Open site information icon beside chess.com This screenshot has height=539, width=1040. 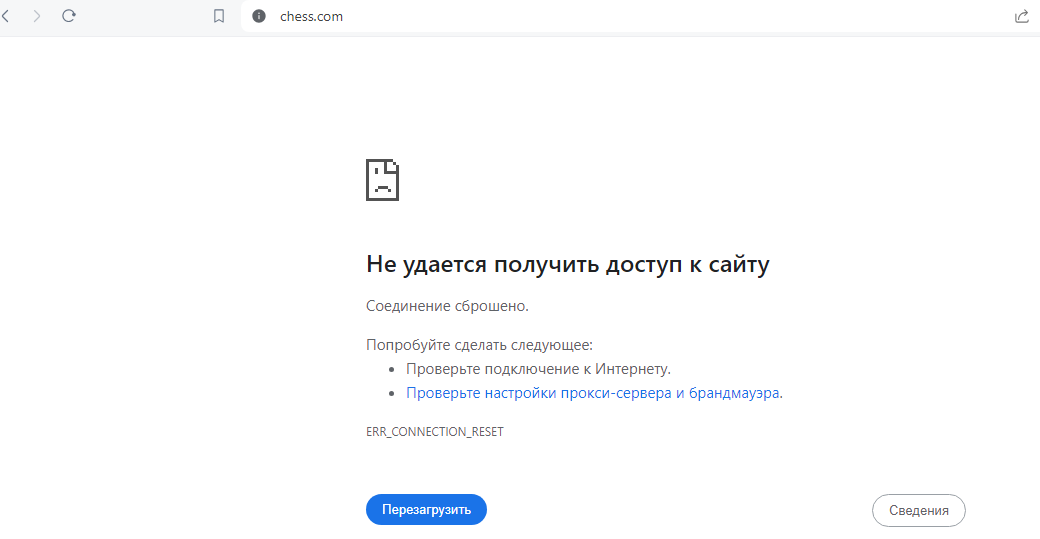259,16
